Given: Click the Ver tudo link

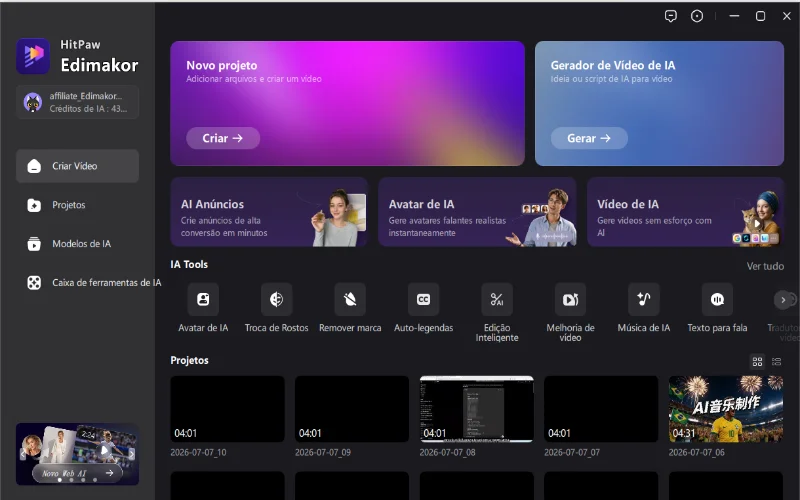Looking at the screenshot, I should [765, 266].
